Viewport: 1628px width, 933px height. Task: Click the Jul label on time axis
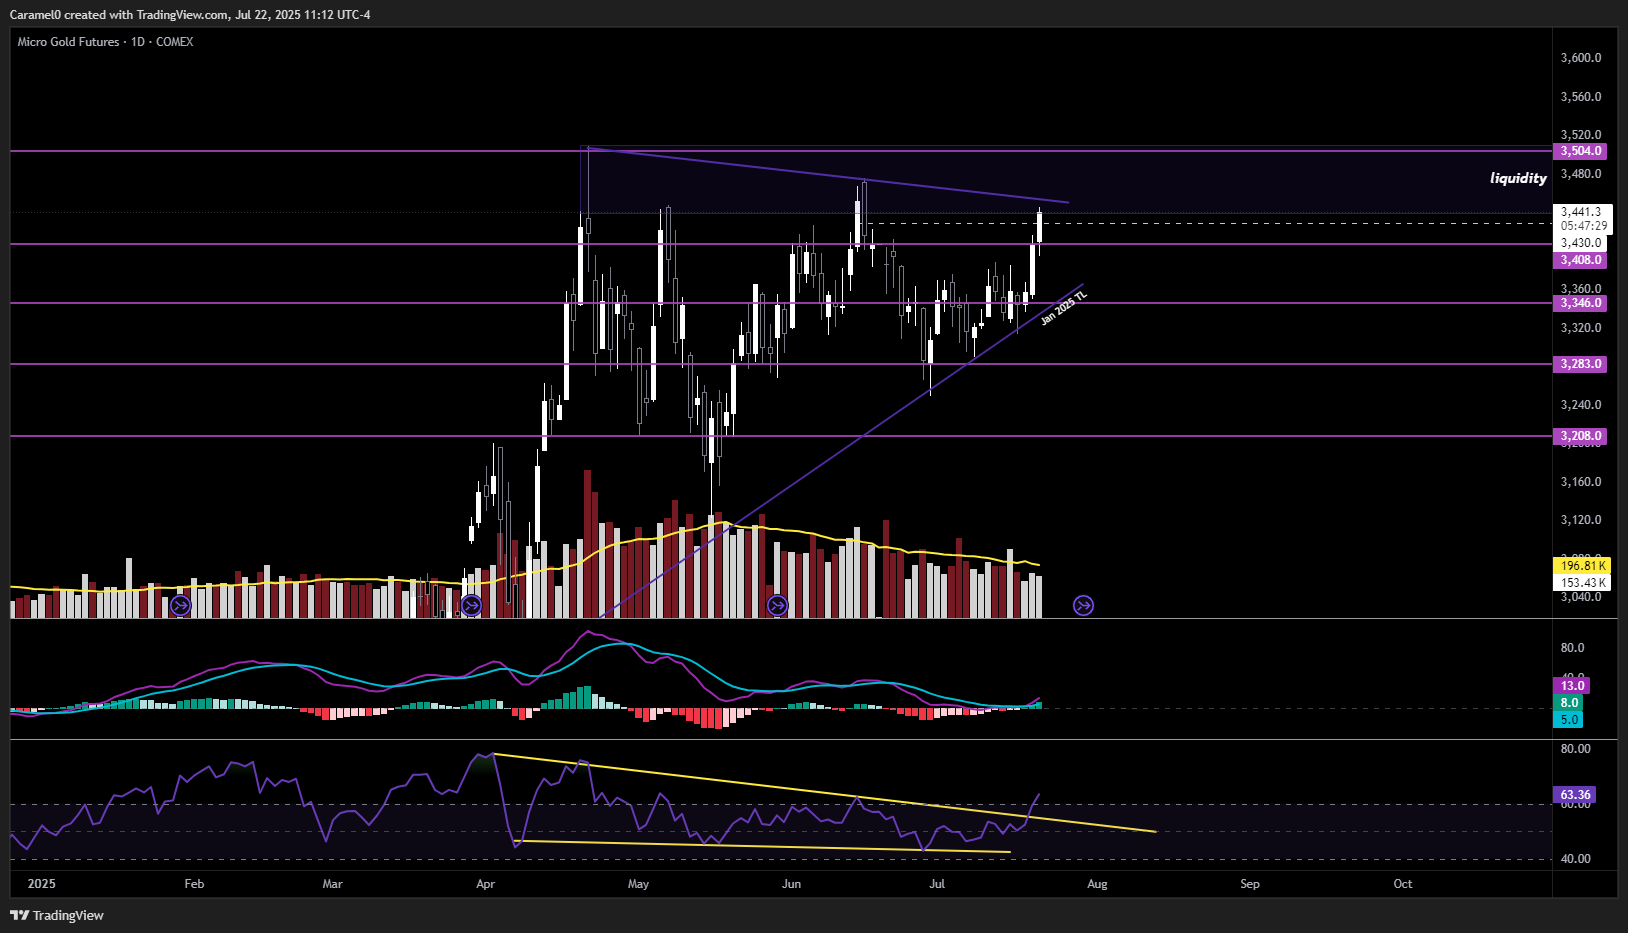click(x=937, y=884)
